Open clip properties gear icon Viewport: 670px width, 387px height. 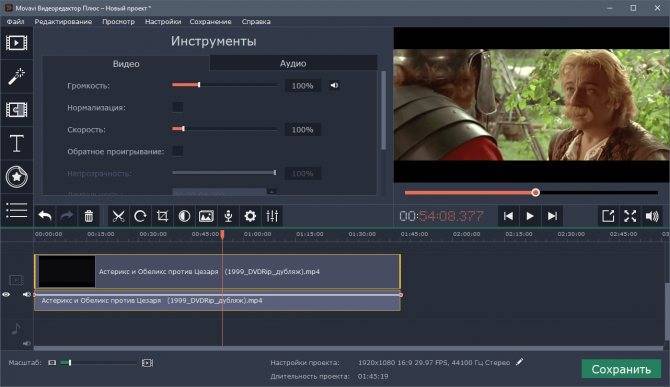click(x=250, y=216)
